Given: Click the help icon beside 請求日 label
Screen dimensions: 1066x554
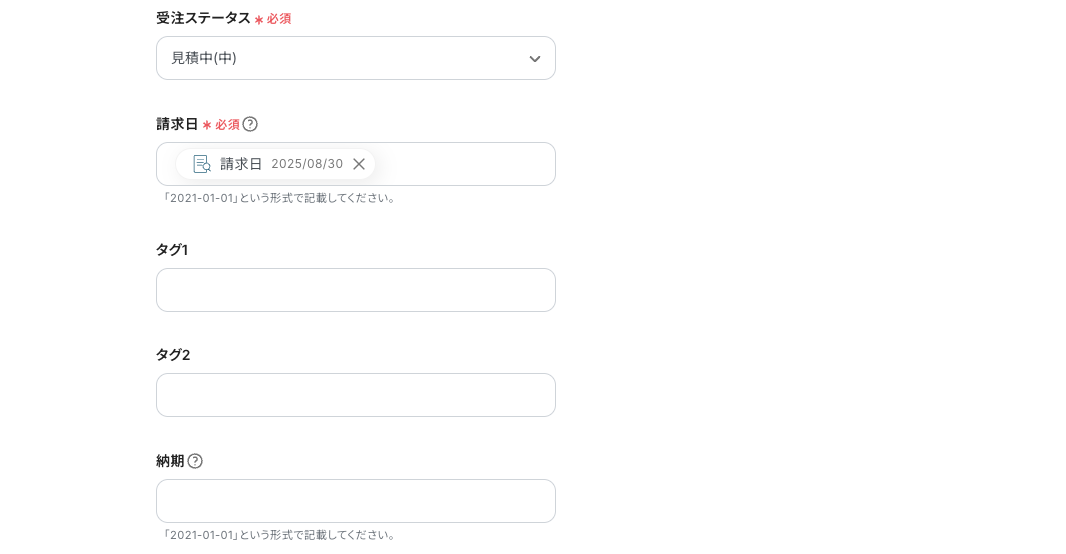Looking at the screenshot, I should 250,124.
